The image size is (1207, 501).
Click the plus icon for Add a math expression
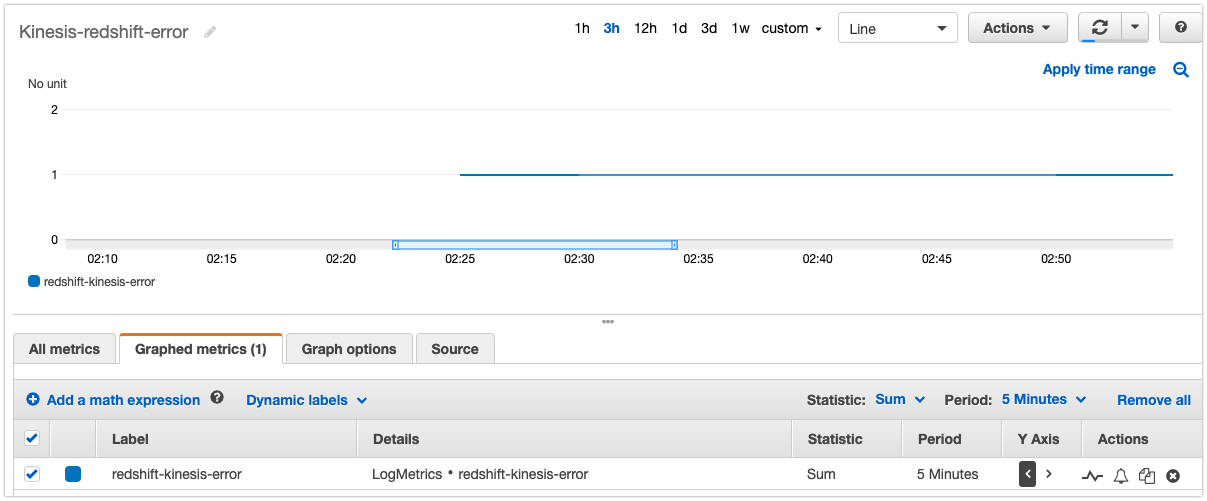coord(33,399)
